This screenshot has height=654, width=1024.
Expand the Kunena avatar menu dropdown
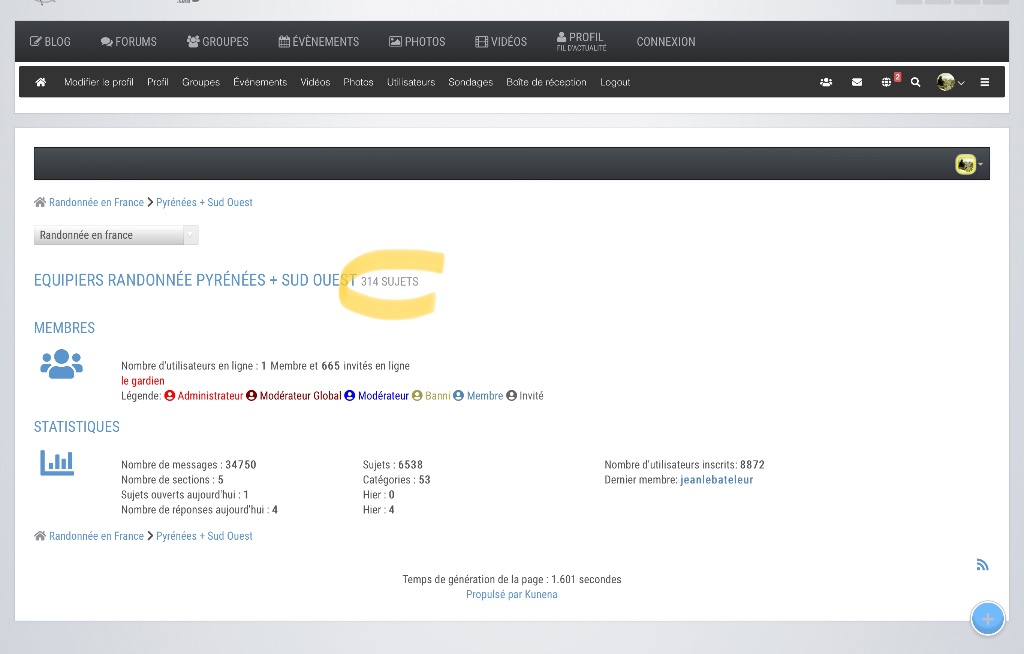click(x=968, y=164)
